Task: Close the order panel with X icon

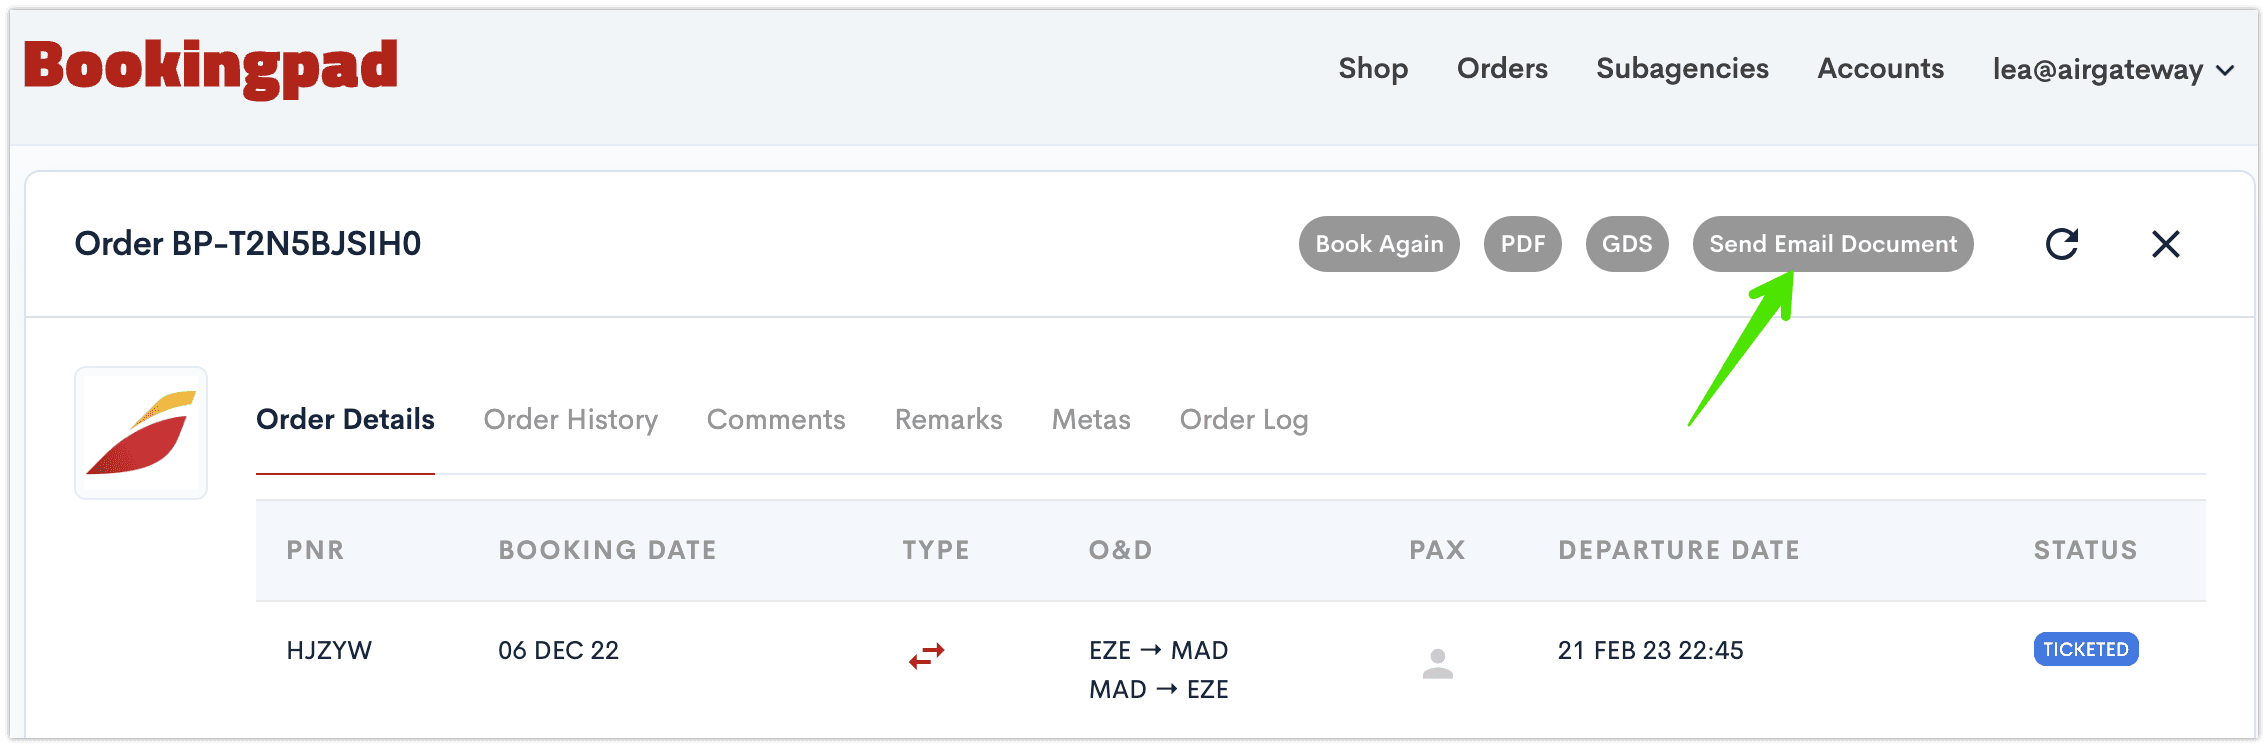Action: pos(2166,244)
